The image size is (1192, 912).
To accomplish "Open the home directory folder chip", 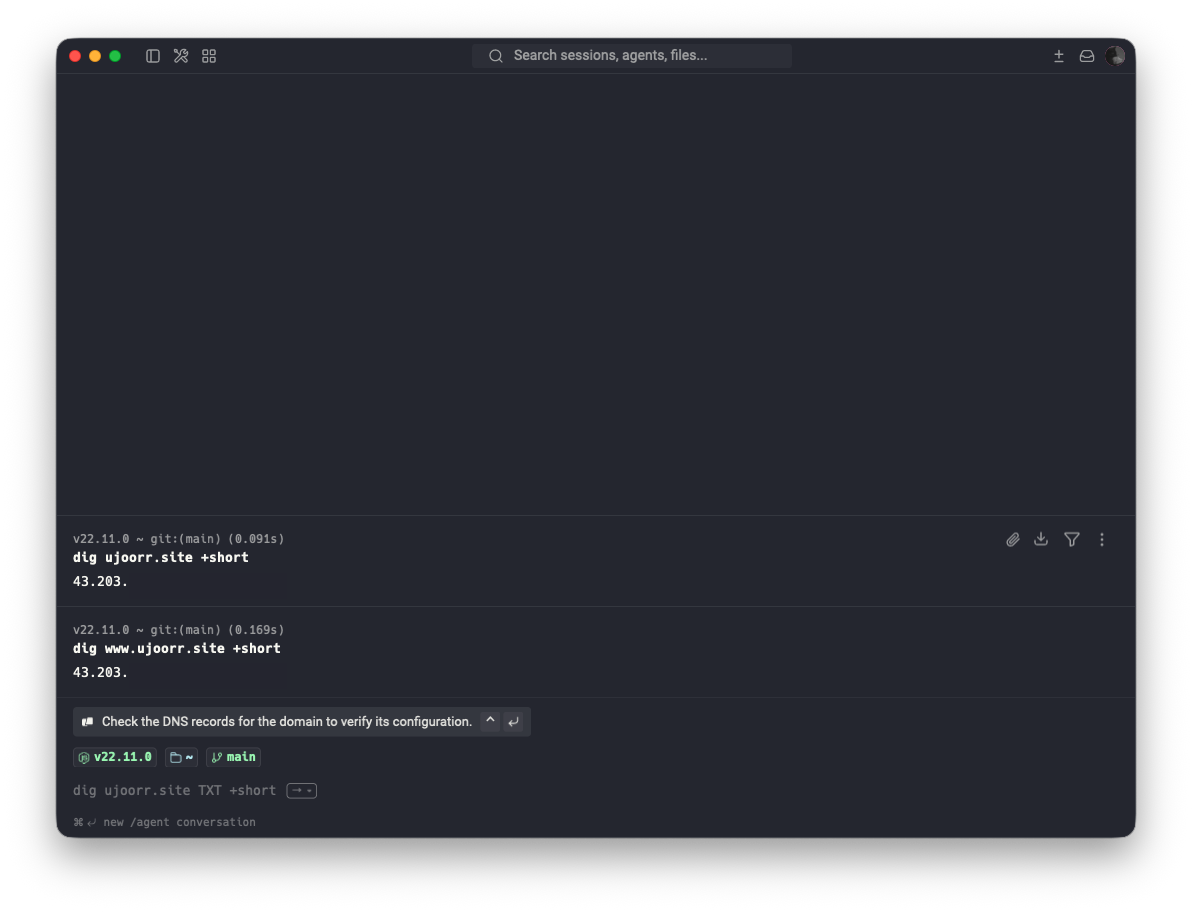I will [182, 757].
